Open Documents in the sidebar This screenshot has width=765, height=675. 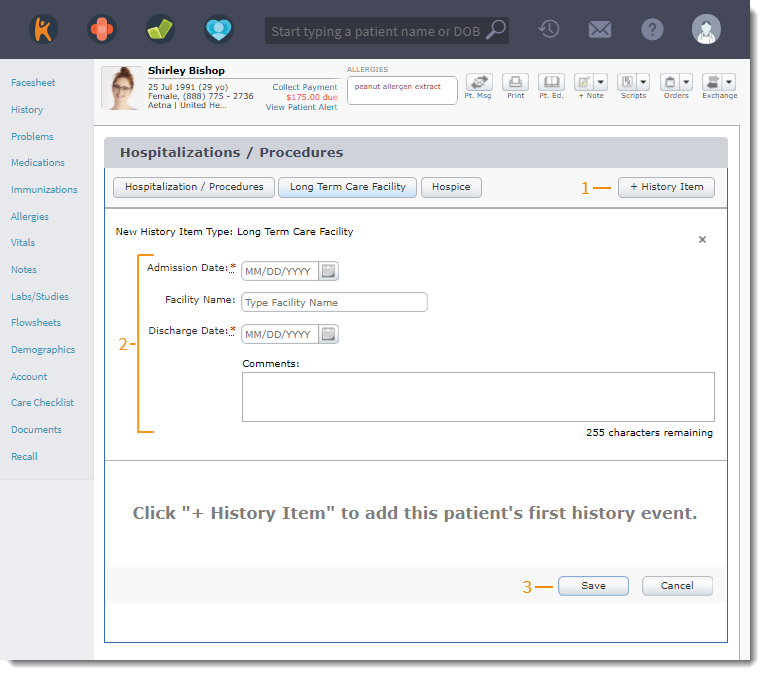[x=36, y=430]
